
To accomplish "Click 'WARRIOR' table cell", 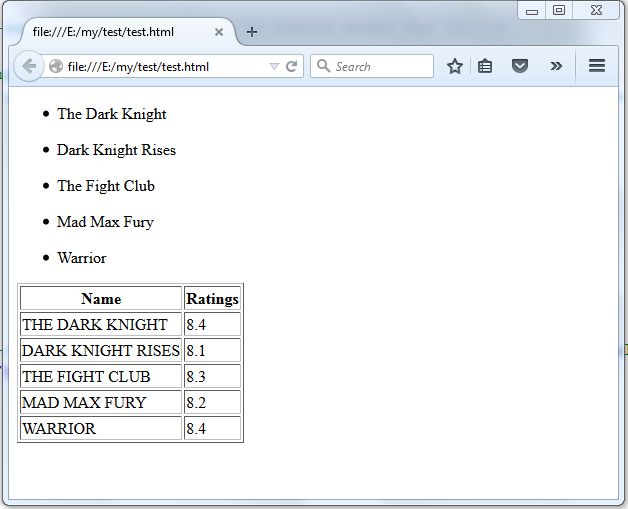I will tap(101, 429).
